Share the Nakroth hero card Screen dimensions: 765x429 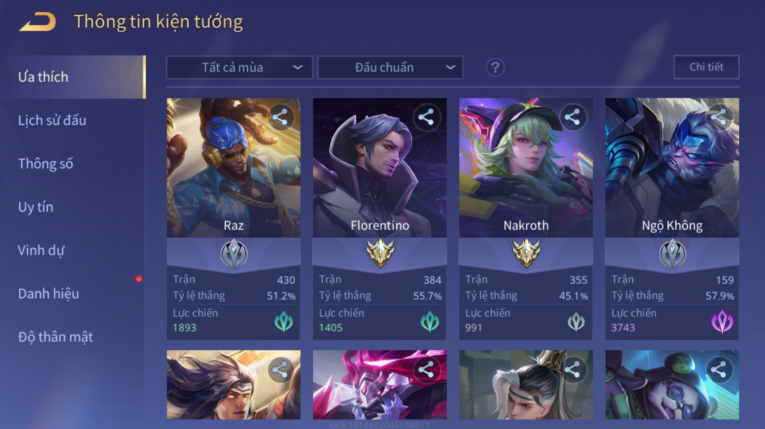pyautogui.click(x=572, y=117)
